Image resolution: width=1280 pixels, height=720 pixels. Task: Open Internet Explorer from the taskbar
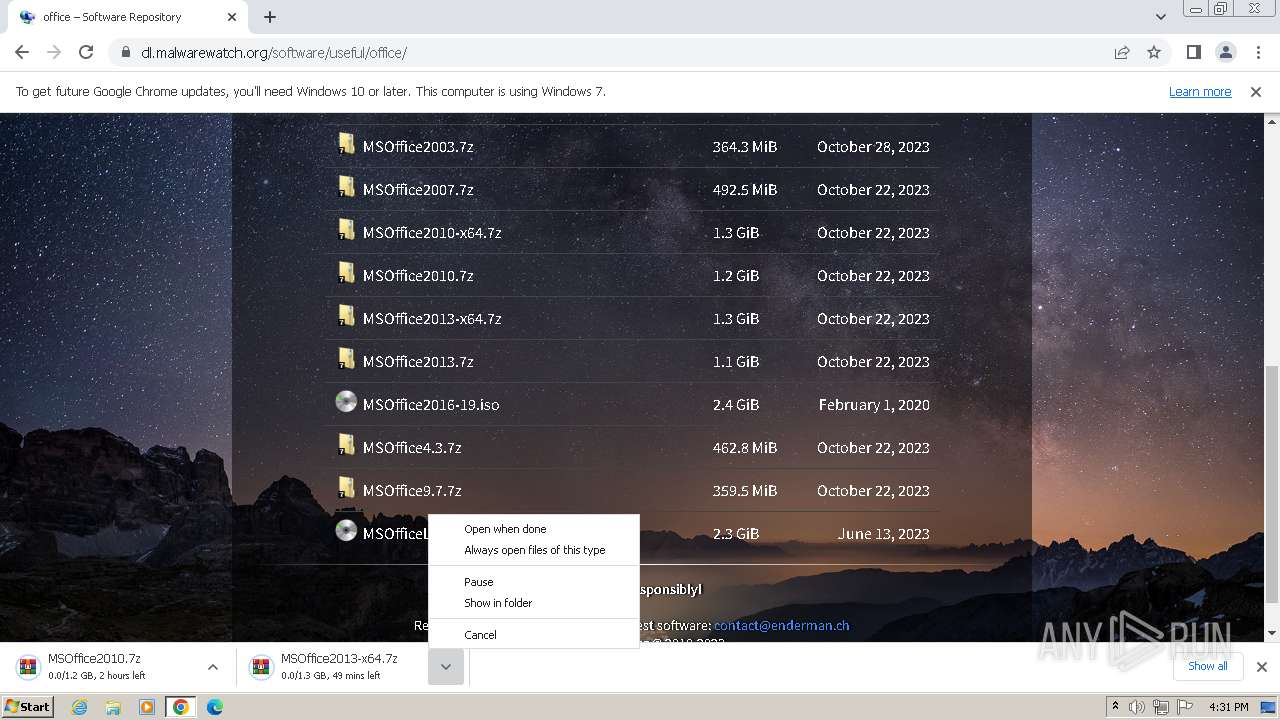80,707
